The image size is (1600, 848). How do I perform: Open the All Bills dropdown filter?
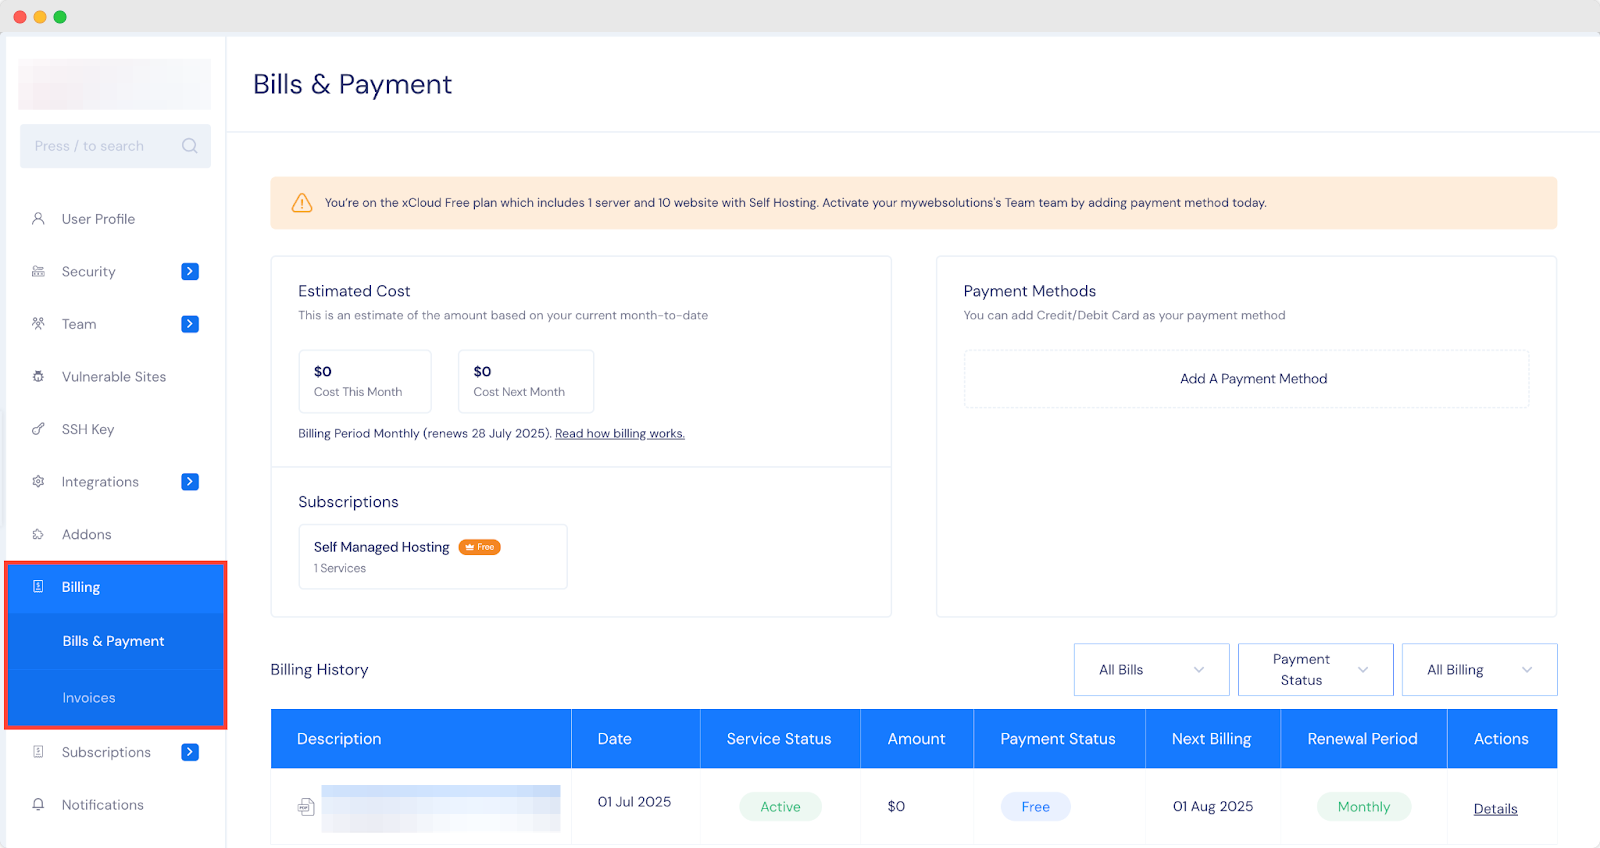pyautogui.click(x=1151, y=670)
